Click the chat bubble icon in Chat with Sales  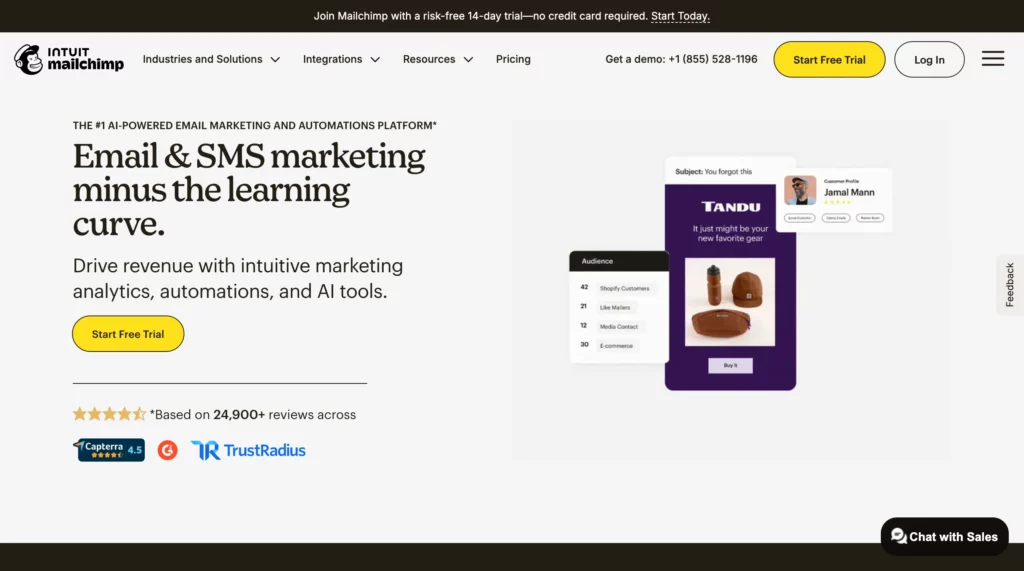tap(899, 536)
